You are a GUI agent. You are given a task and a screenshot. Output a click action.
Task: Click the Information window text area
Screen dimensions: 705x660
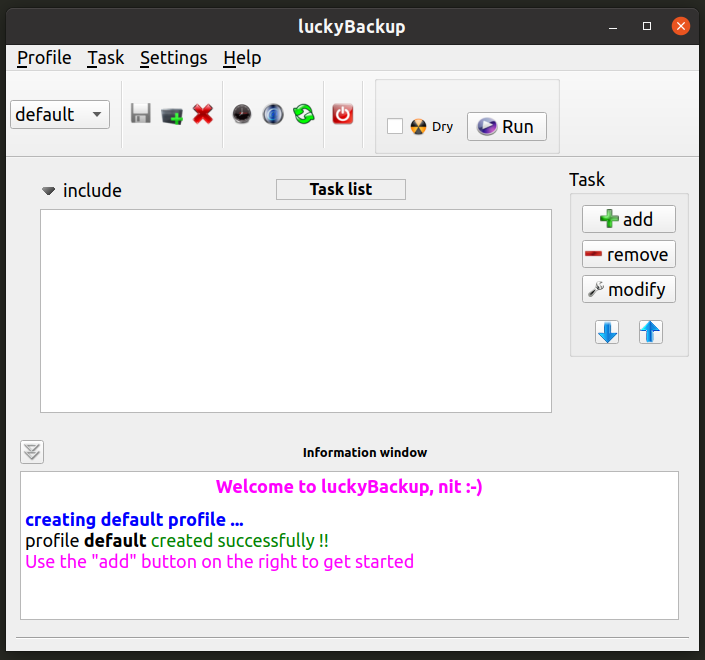click(349, 545)
